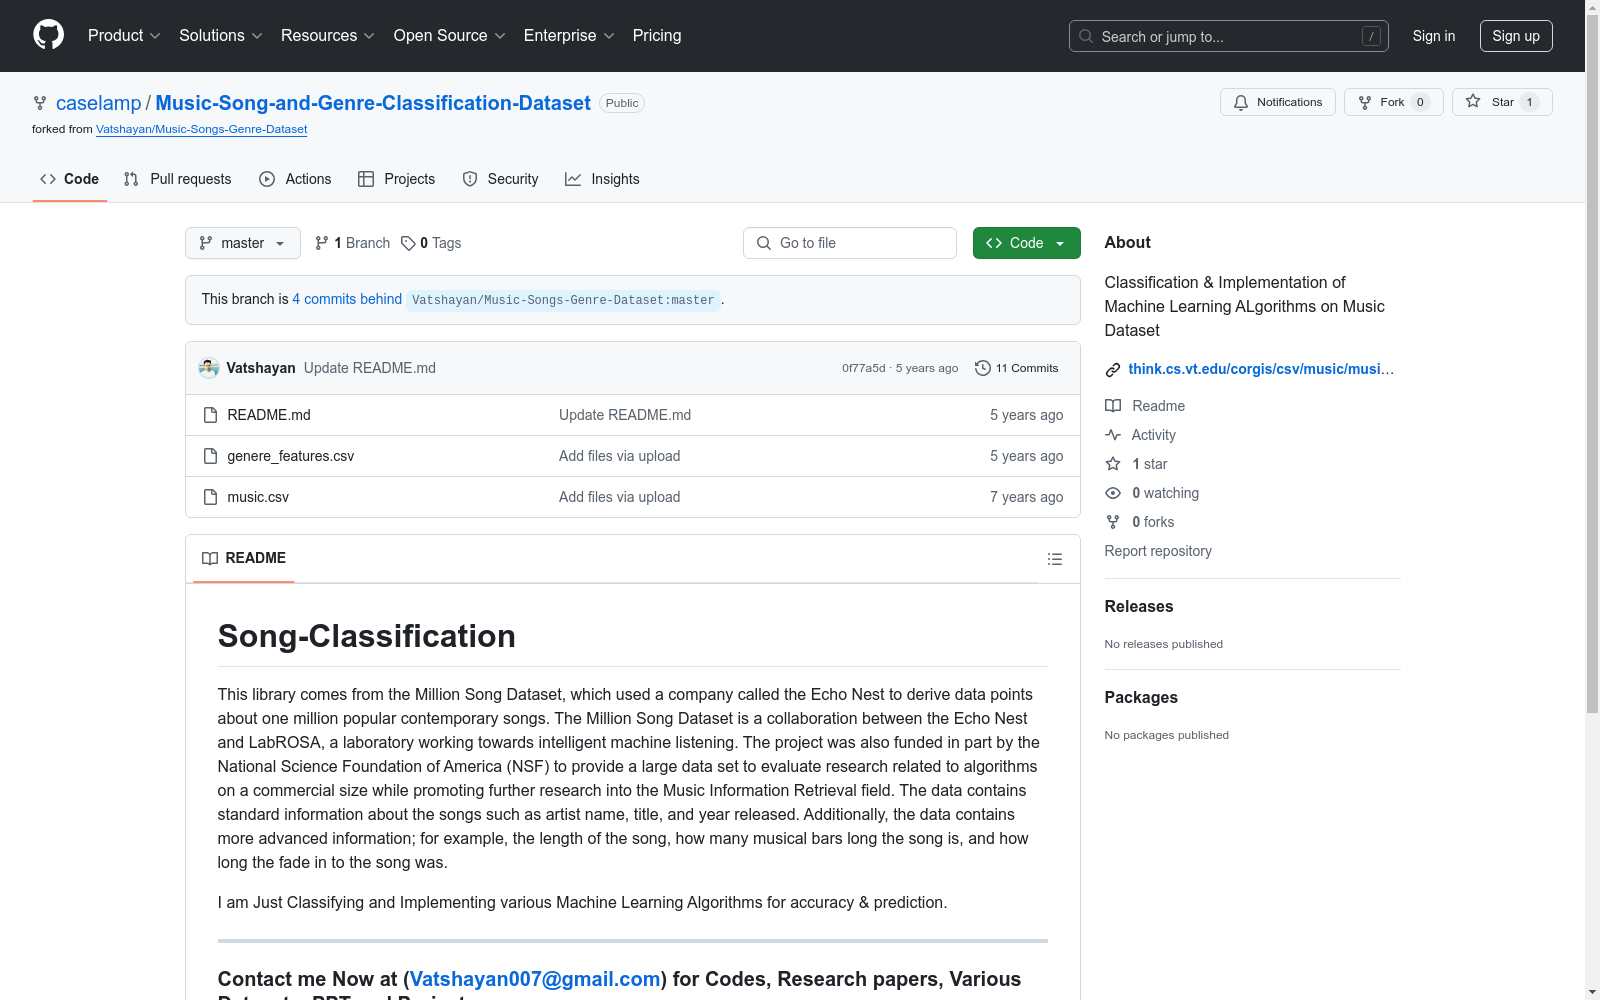Open the Insights tab
Image resolution: width=1600 pixels, height=1000 pixels.
click(602, 179)
